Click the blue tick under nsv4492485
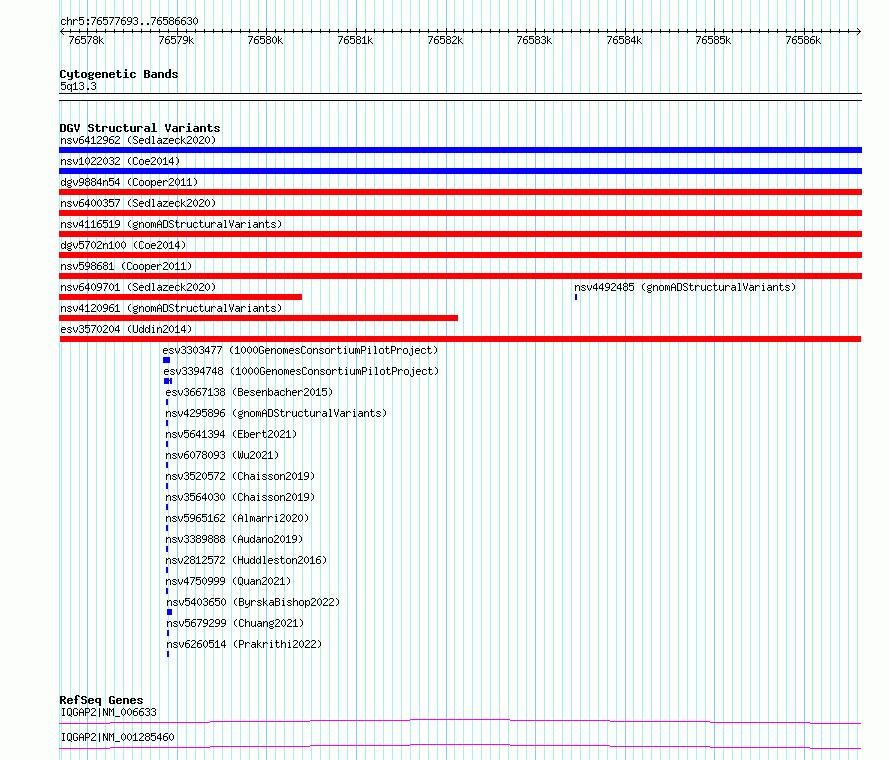Image resolution: width=890 pixels, height=760 pixels. 576,297
